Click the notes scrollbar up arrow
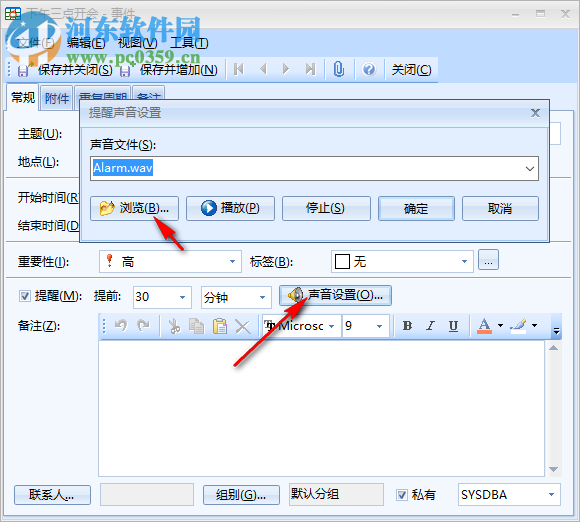This screenshot has height=522, width=580. [553, 348]
